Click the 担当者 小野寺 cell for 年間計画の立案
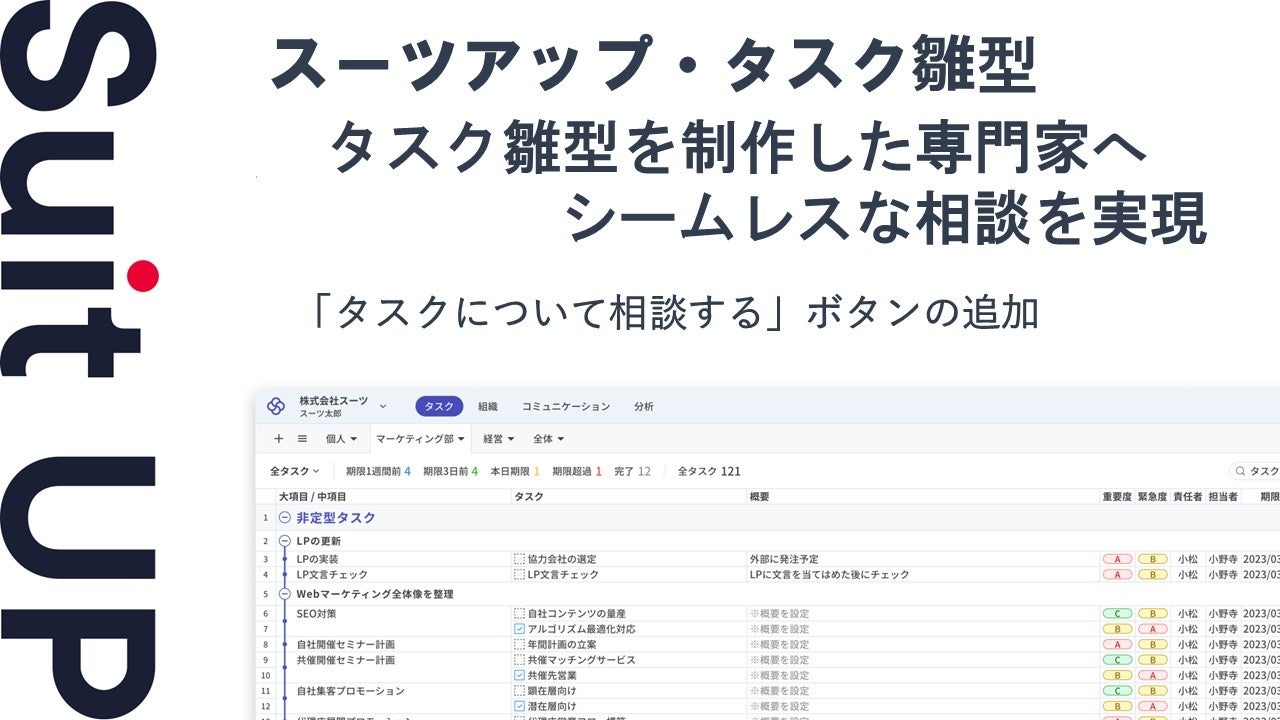 pyautogui.click(x=1222, y=645)
